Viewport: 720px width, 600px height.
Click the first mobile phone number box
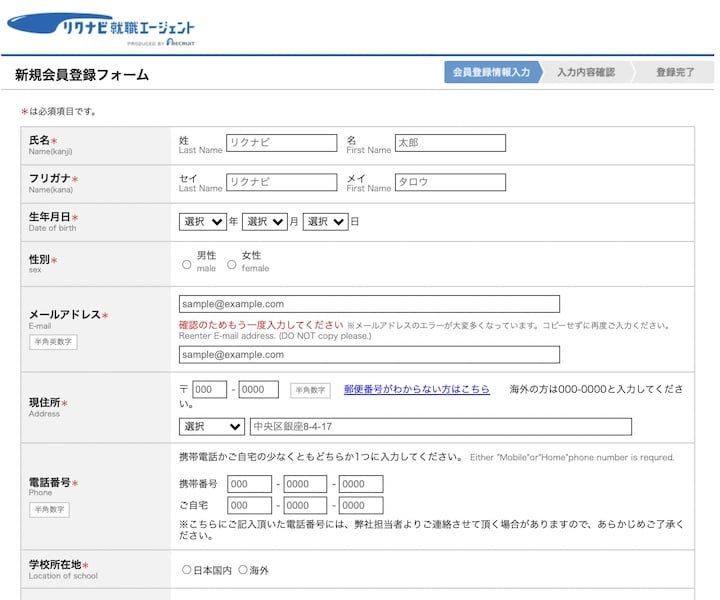tap(249, 484)
